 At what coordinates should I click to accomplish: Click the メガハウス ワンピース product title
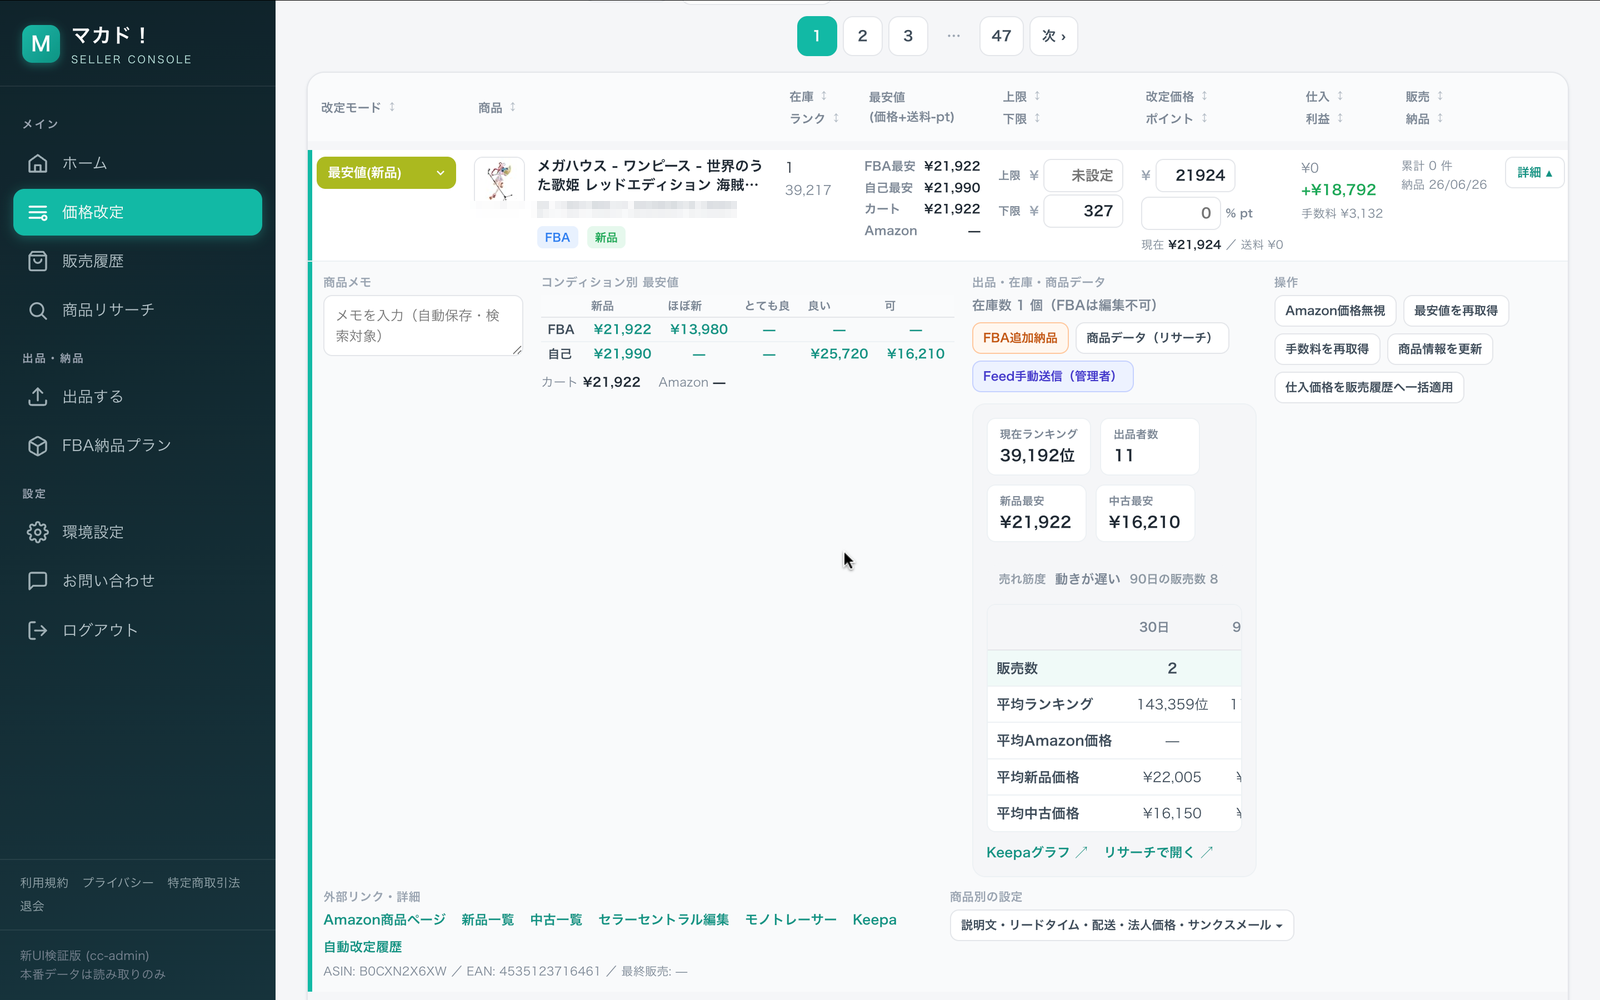650,175
